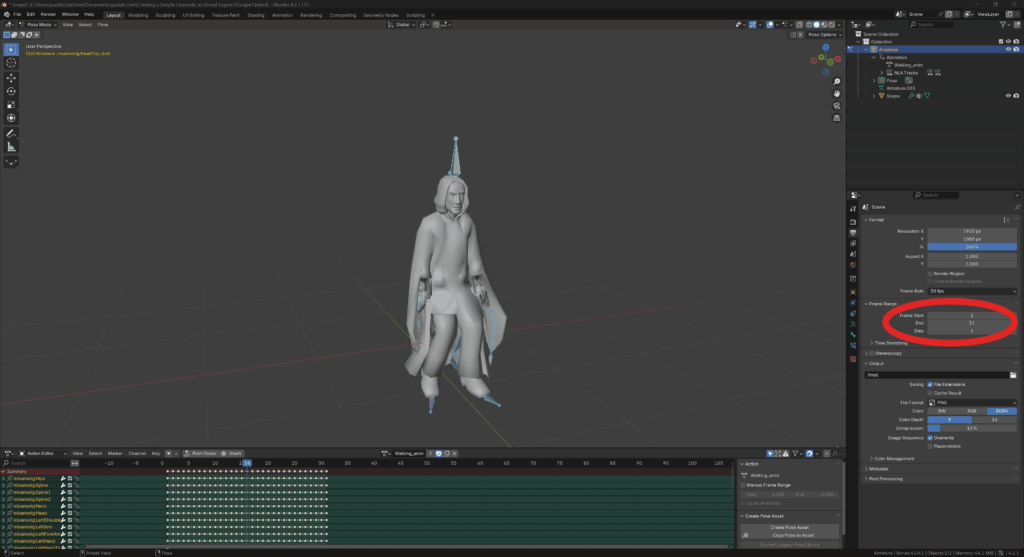Viewport: 1024px width, 557px height.
Task: Select the Scale tool in viewport toolbar
Action: 12,105
